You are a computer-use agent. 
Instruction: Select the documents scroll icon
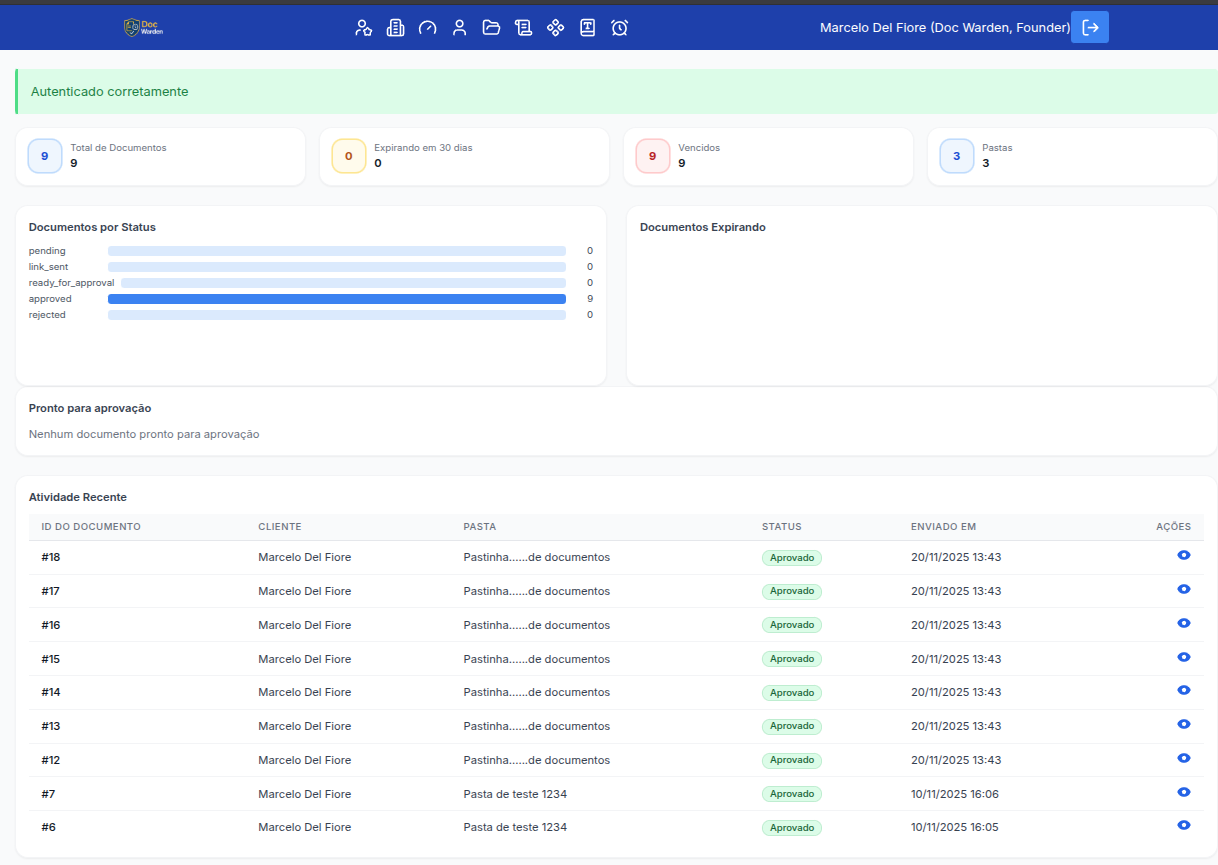pos(523,27)
